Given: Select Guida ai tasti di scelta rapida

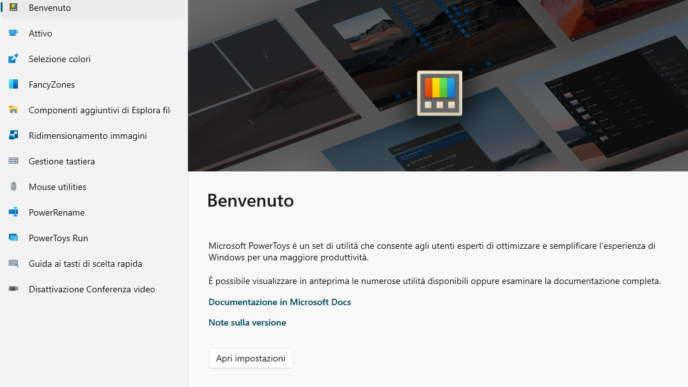Looking at the screenshot, I should tap(93, 264).
